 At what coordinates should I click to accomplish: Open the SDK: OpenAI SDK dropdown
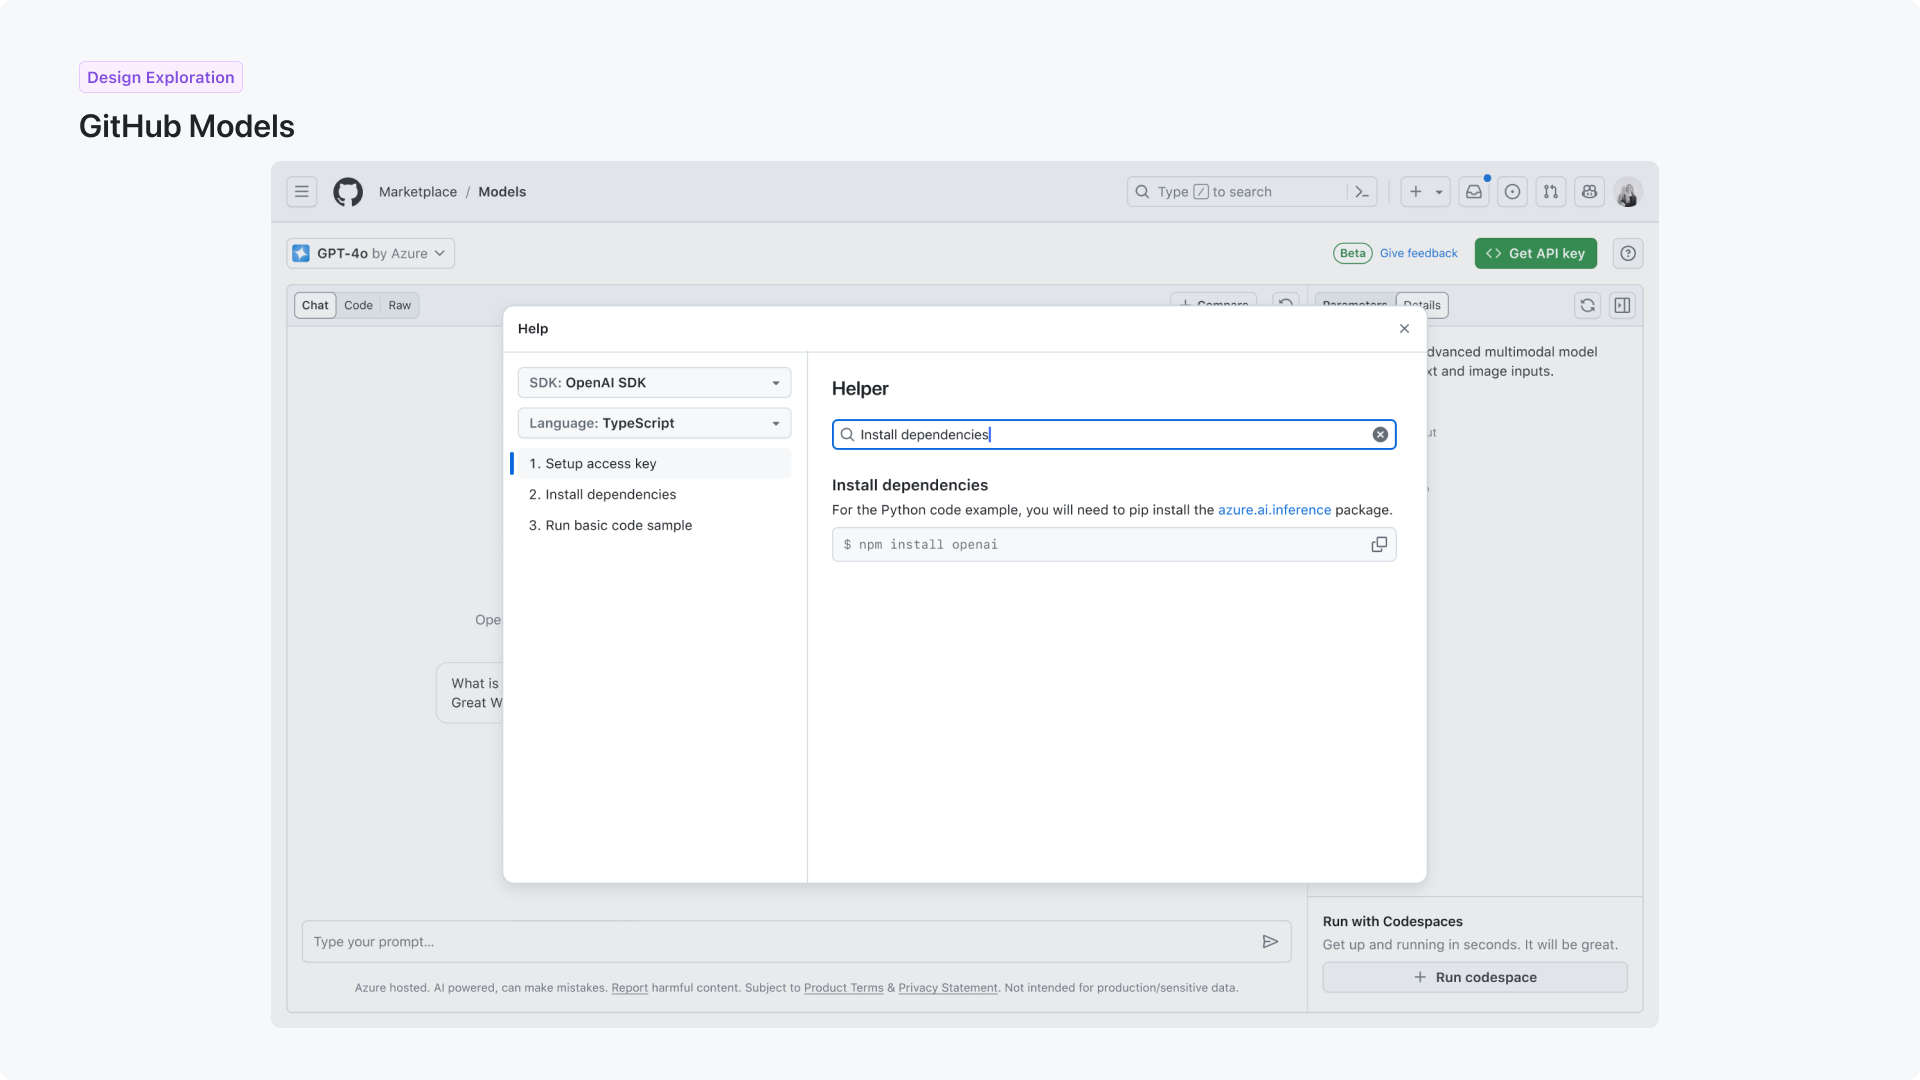tap(653, 382)
